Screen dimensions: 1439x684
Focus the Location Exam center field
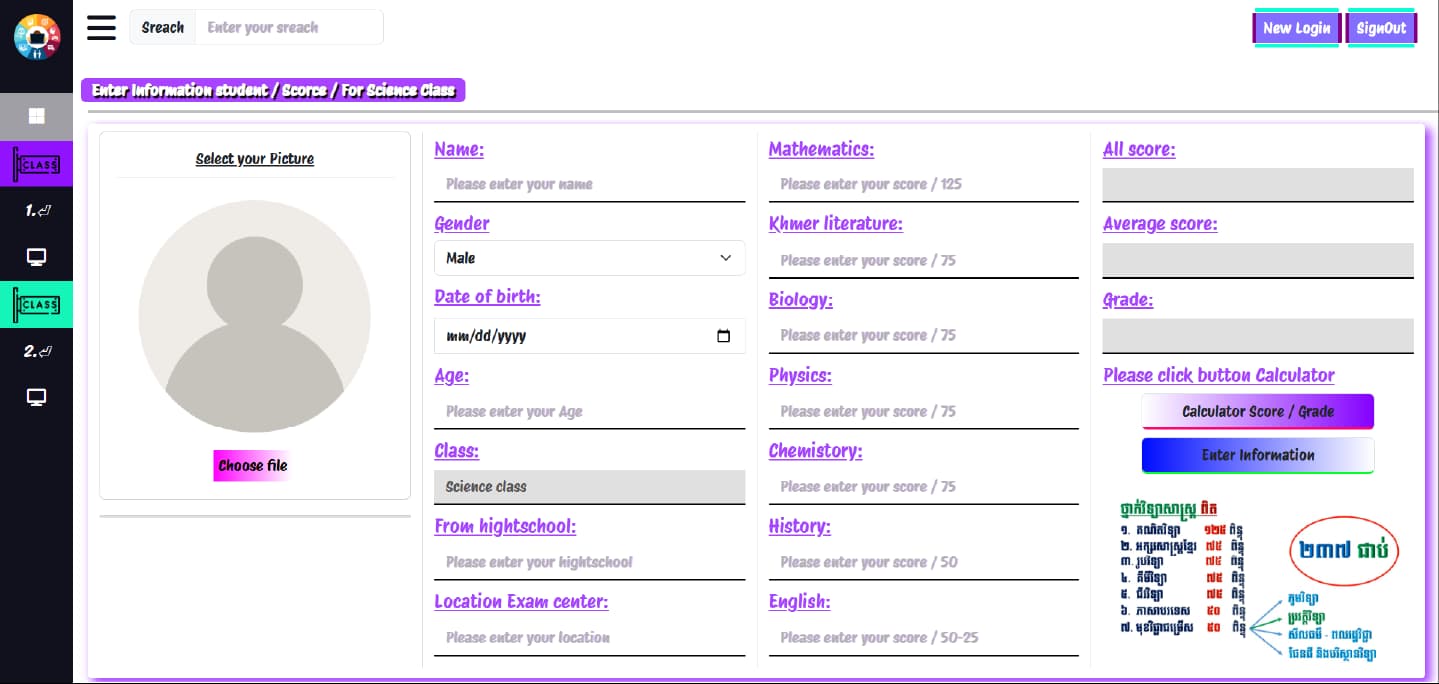click(x=590, y=638)
